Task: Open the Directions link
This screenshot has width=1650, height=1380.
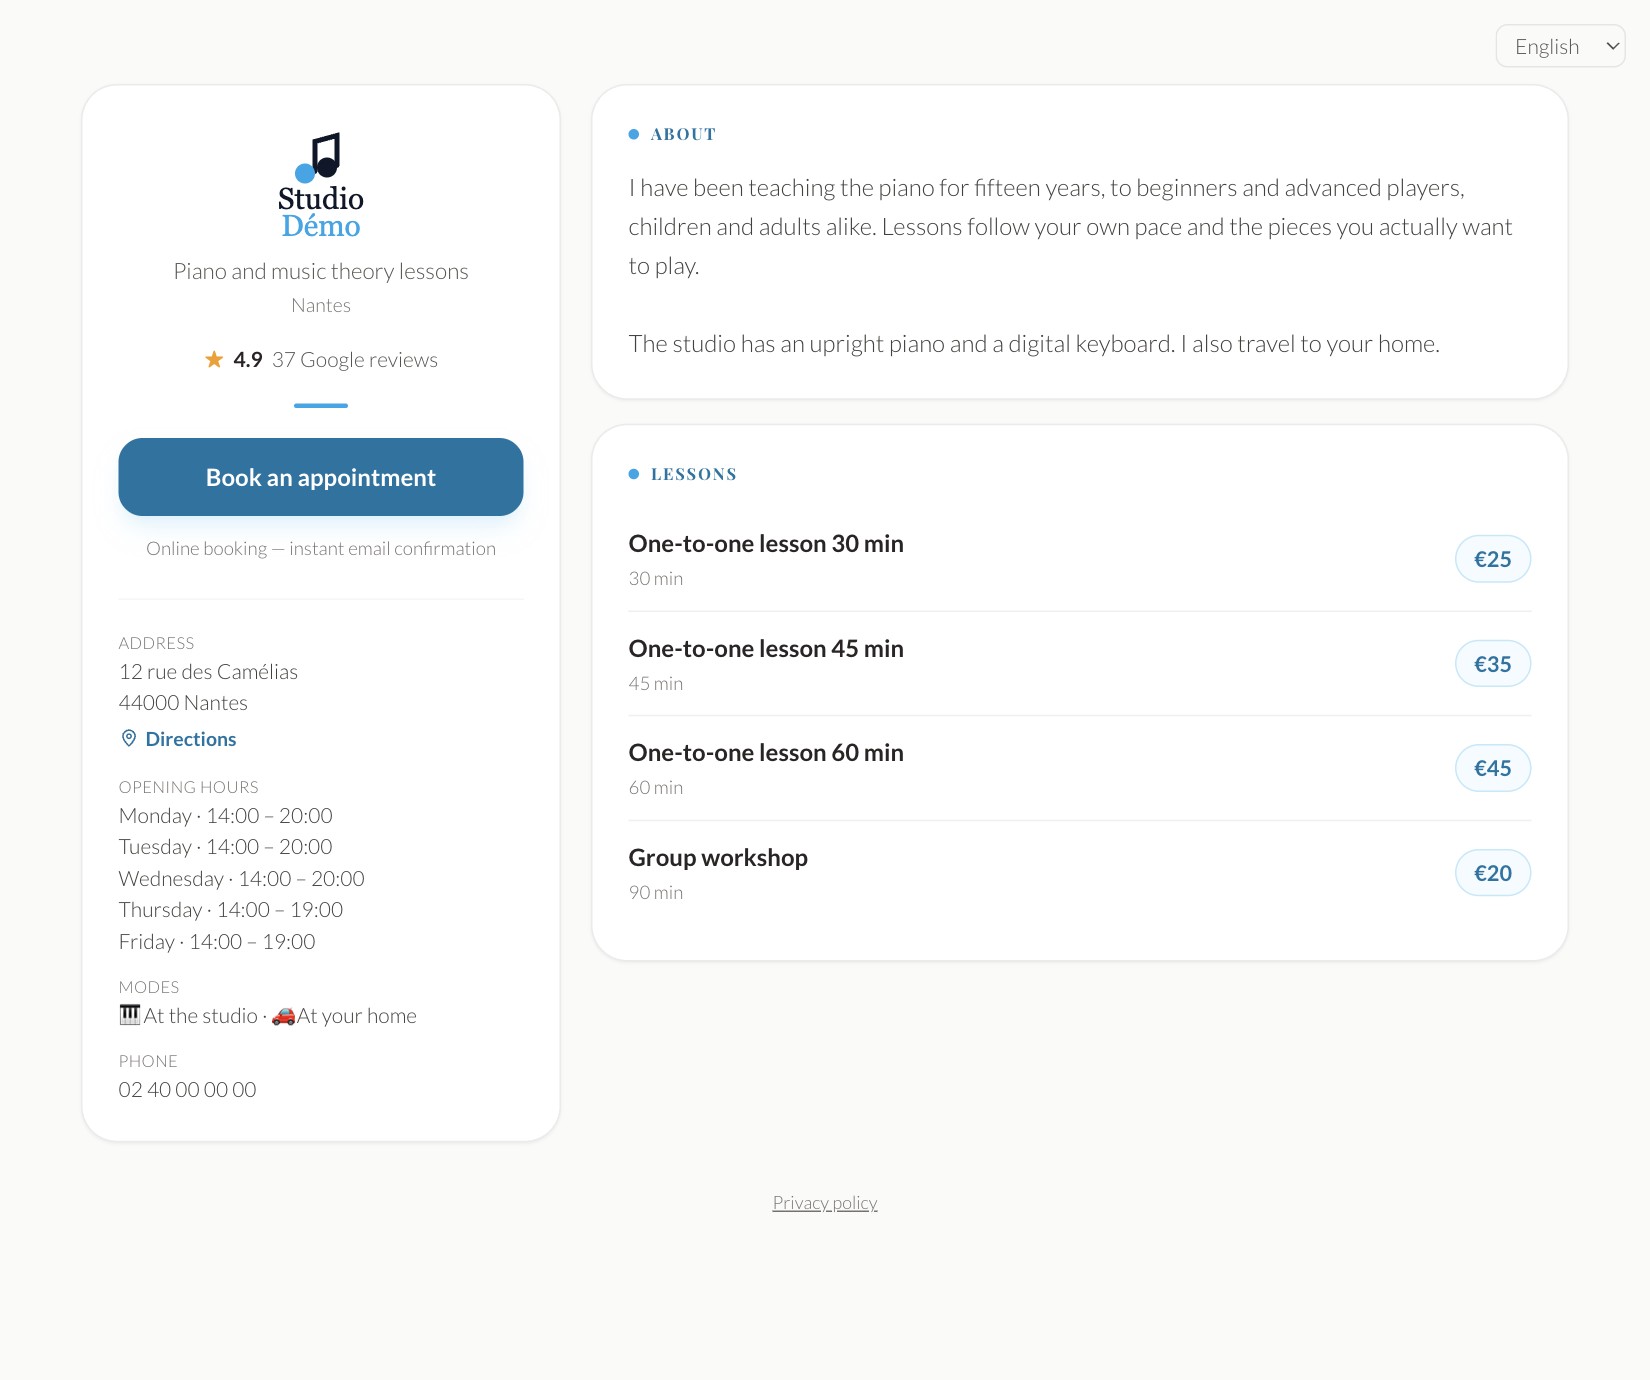Action: [x=191, y=739]
